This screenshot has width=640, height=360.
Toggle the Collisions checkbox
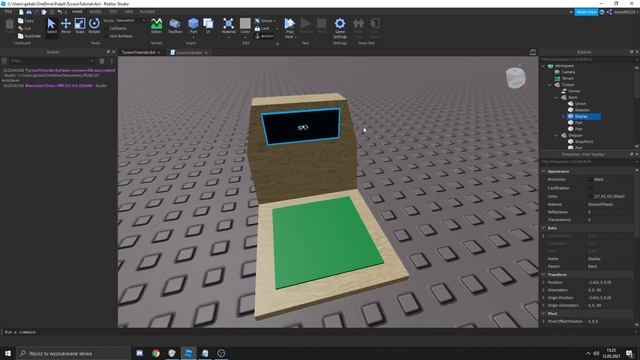click(107, 28)
